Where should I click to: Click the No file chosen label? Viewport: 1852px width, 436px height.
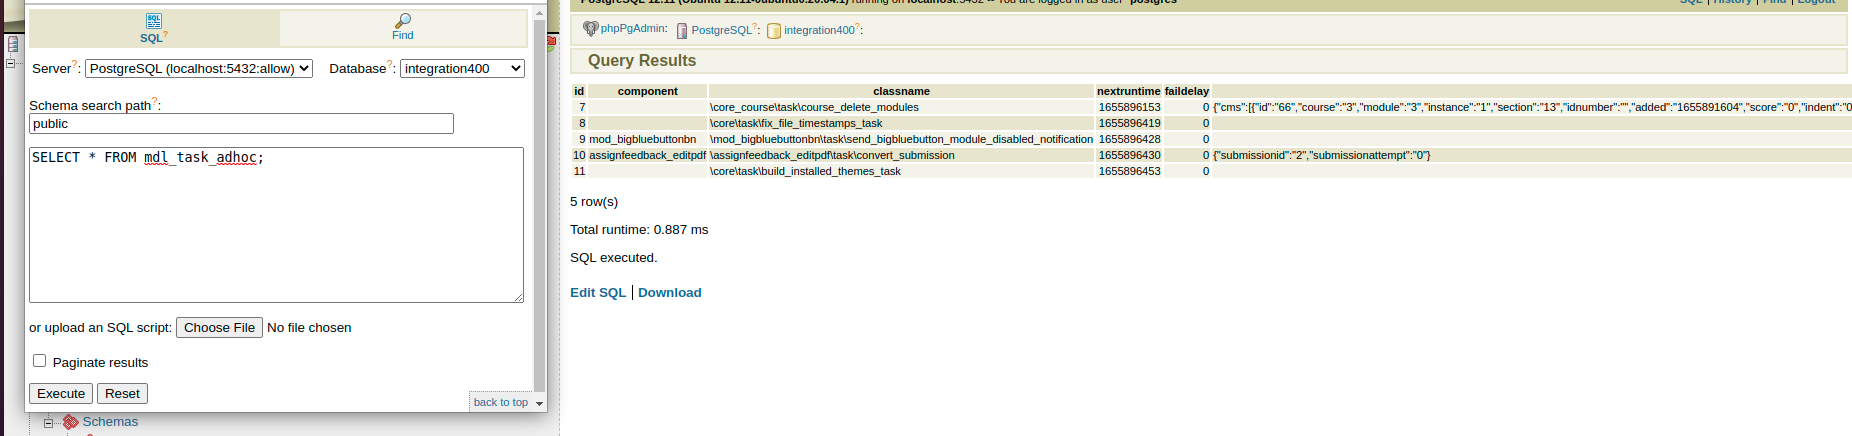309,328
